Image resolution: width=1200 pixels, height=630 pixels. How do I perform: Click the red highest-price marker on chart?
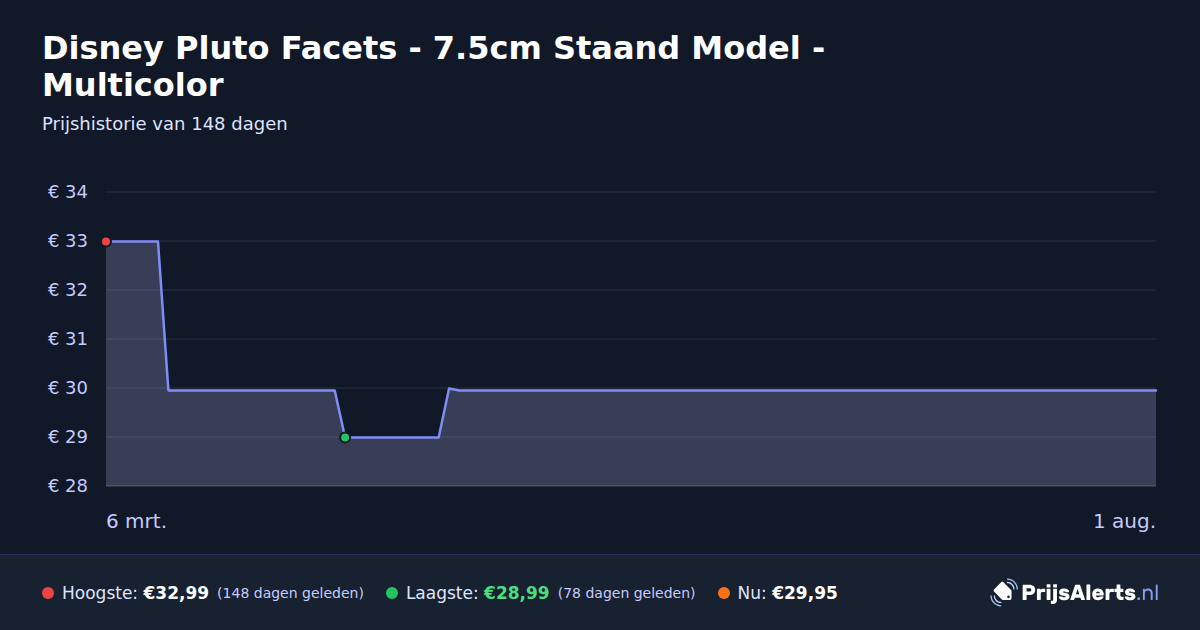pyautogui.click(x=106, y=241)
